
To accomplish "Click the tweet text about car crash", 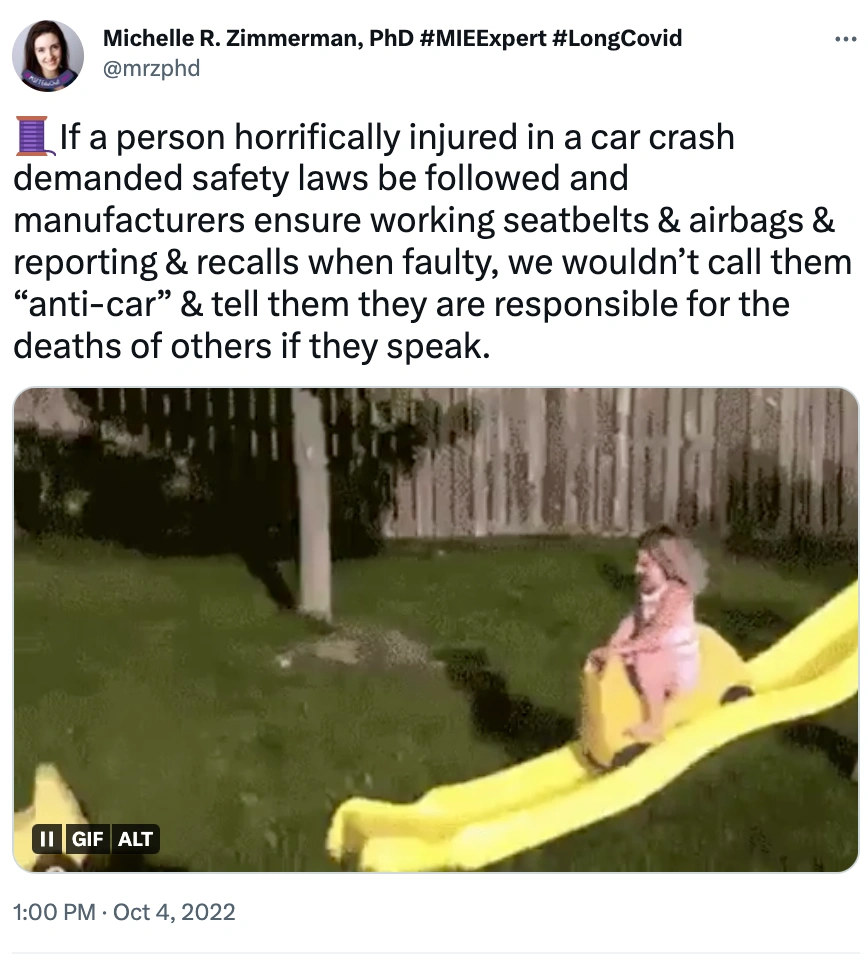I will [432, 241].
